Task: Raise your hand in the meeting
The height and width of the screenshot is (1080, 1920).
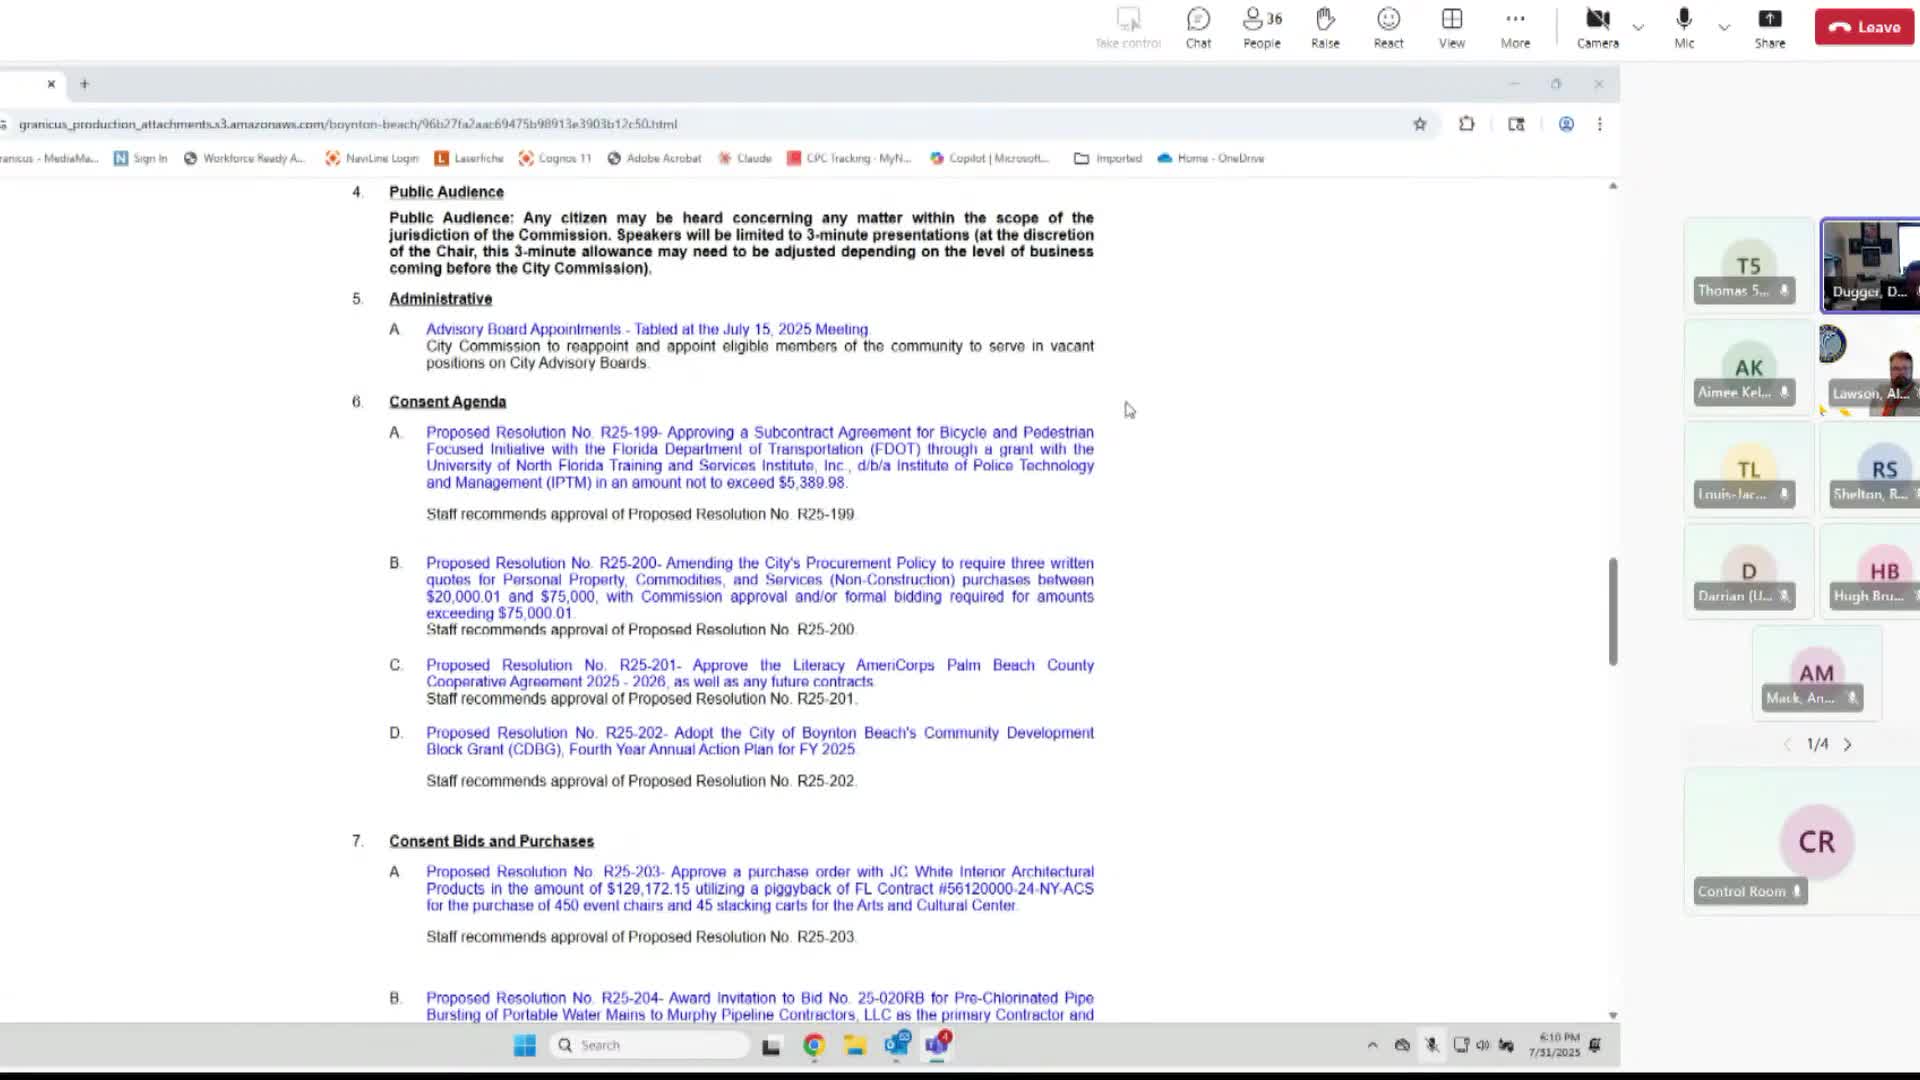Action: pos(1325,27)
